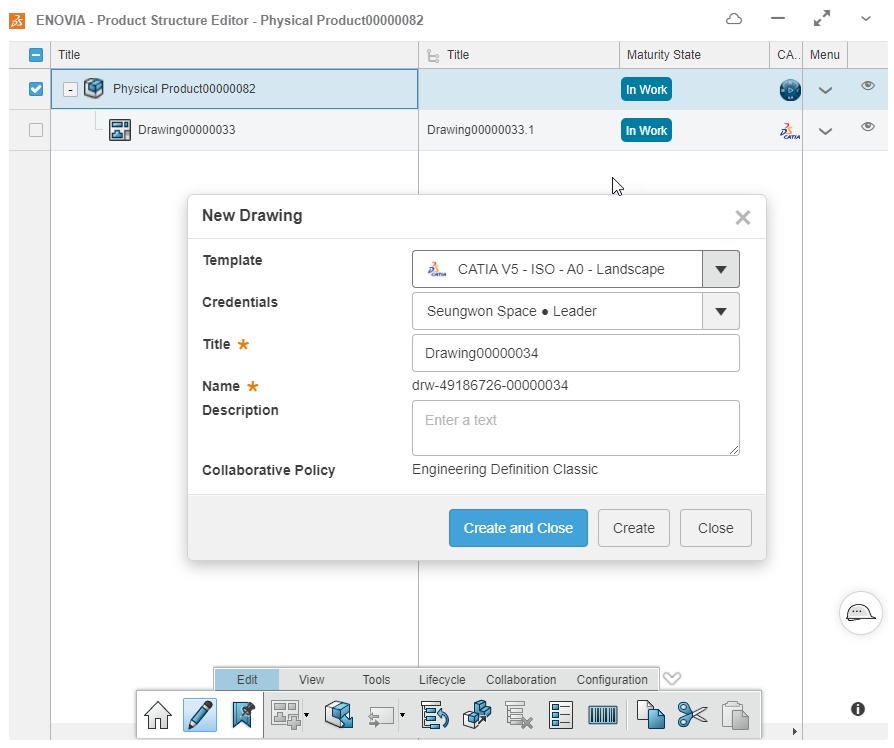Click the Close button in dialog

[716, 528]
